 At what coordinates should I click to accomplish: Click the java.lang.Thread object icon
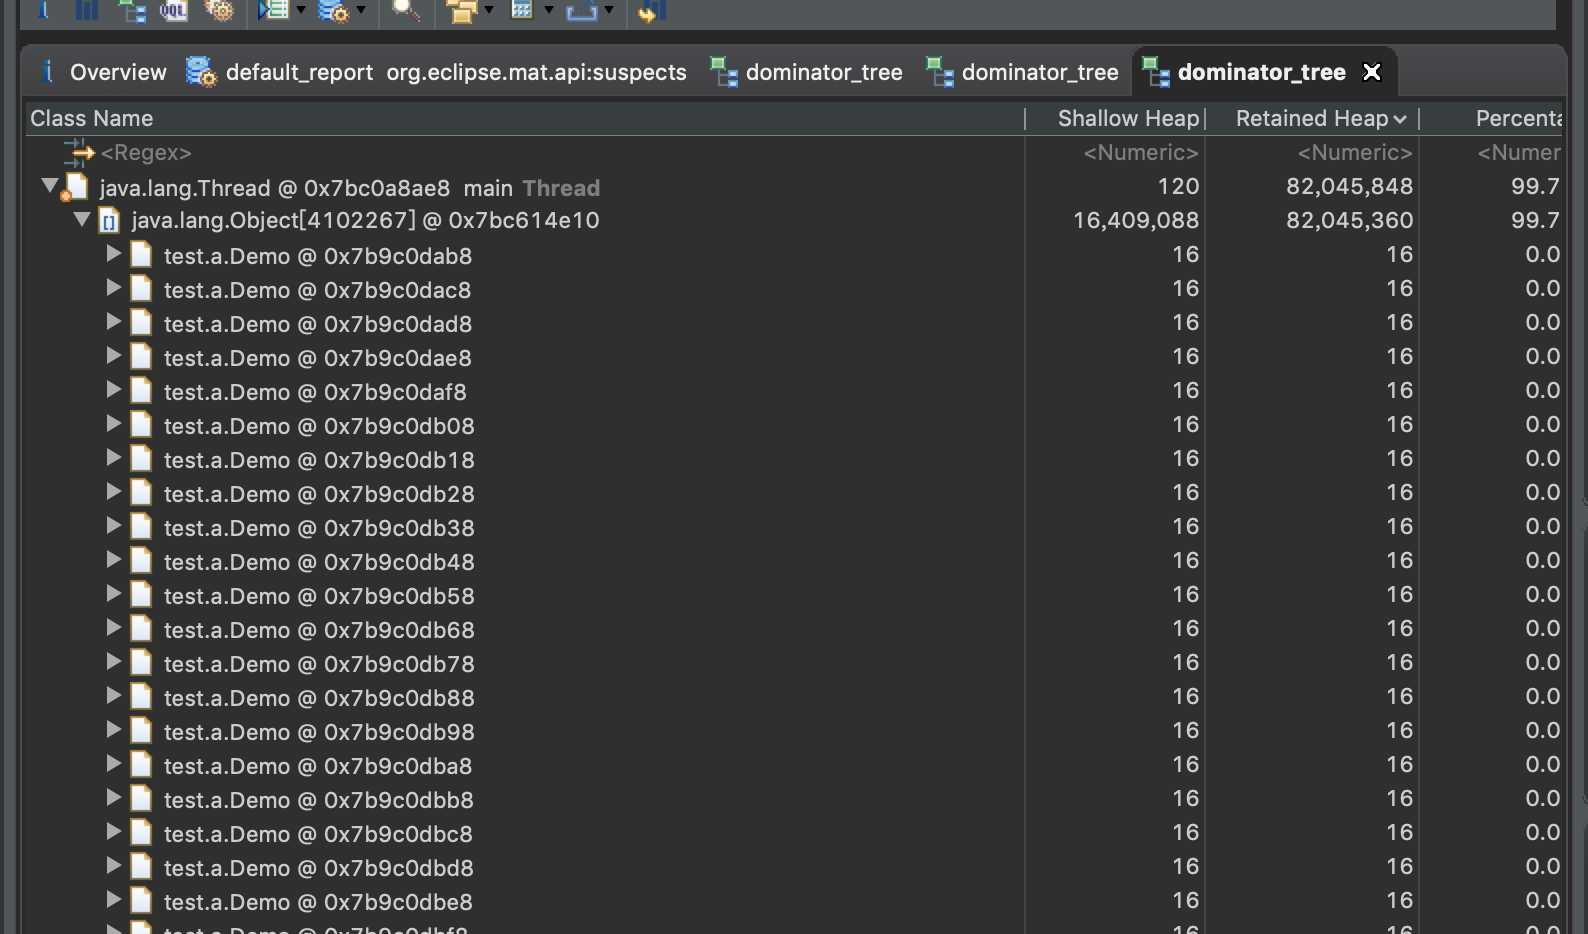(75, 187)
